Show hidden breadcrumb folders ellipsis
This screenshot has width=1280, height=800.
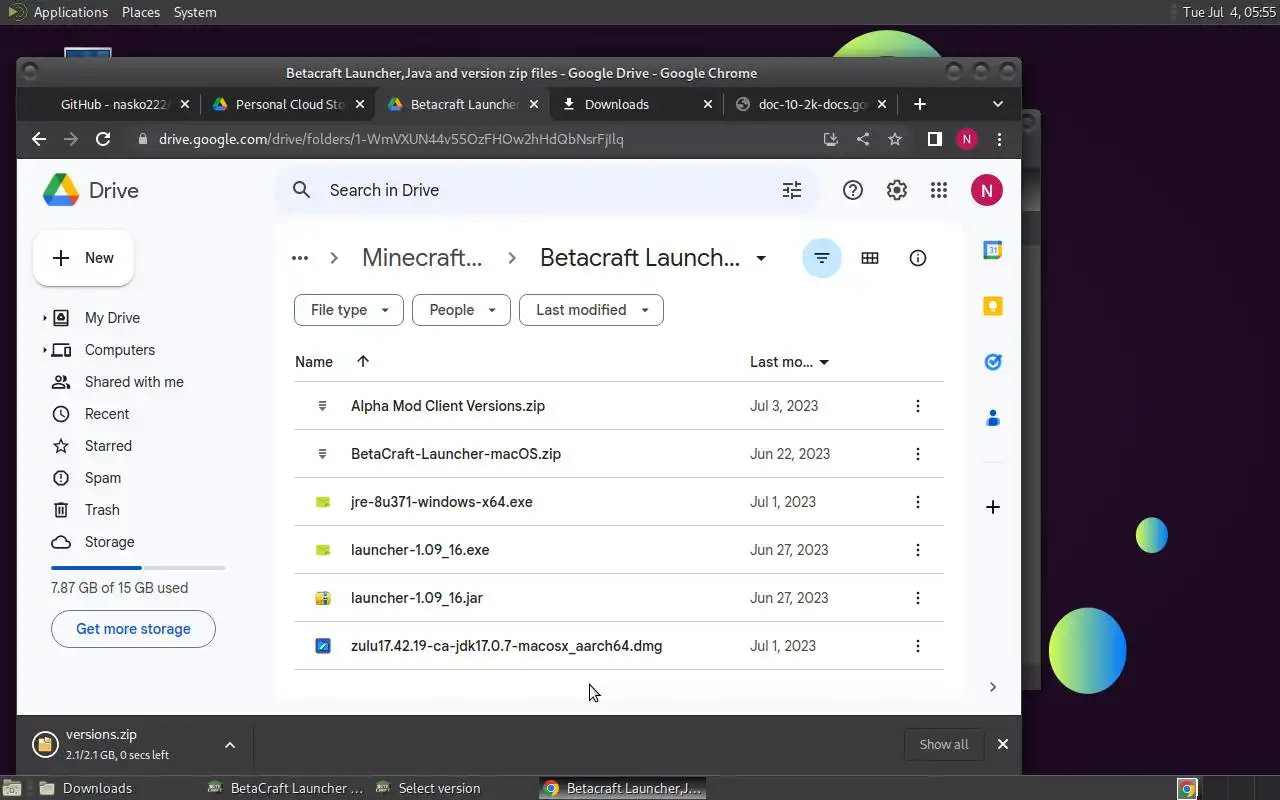(x=300, y=258)
